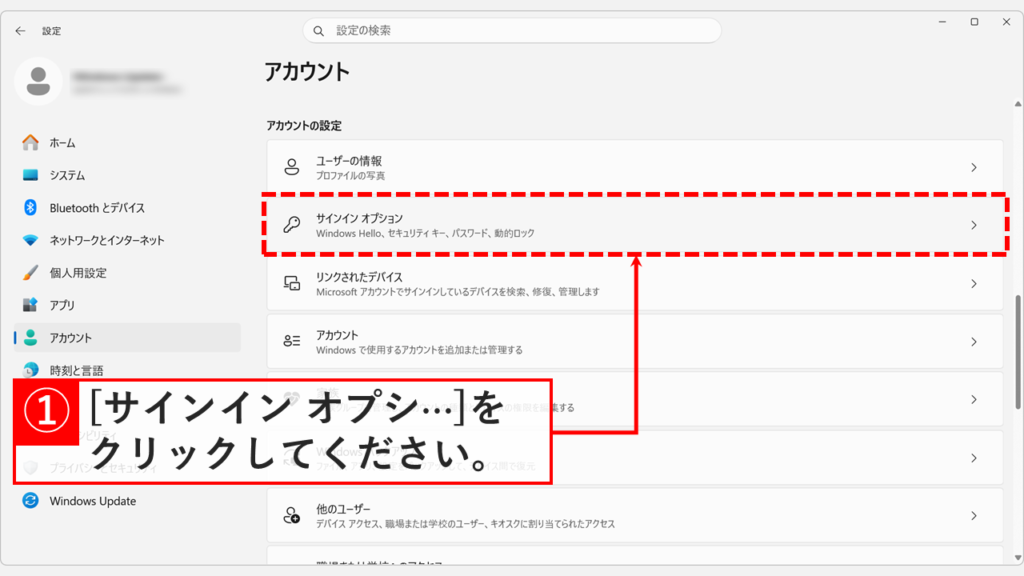Switch to システム in the sidebar
The height and width of the screenshot is (576, 1024).
[x=31, y=175]
